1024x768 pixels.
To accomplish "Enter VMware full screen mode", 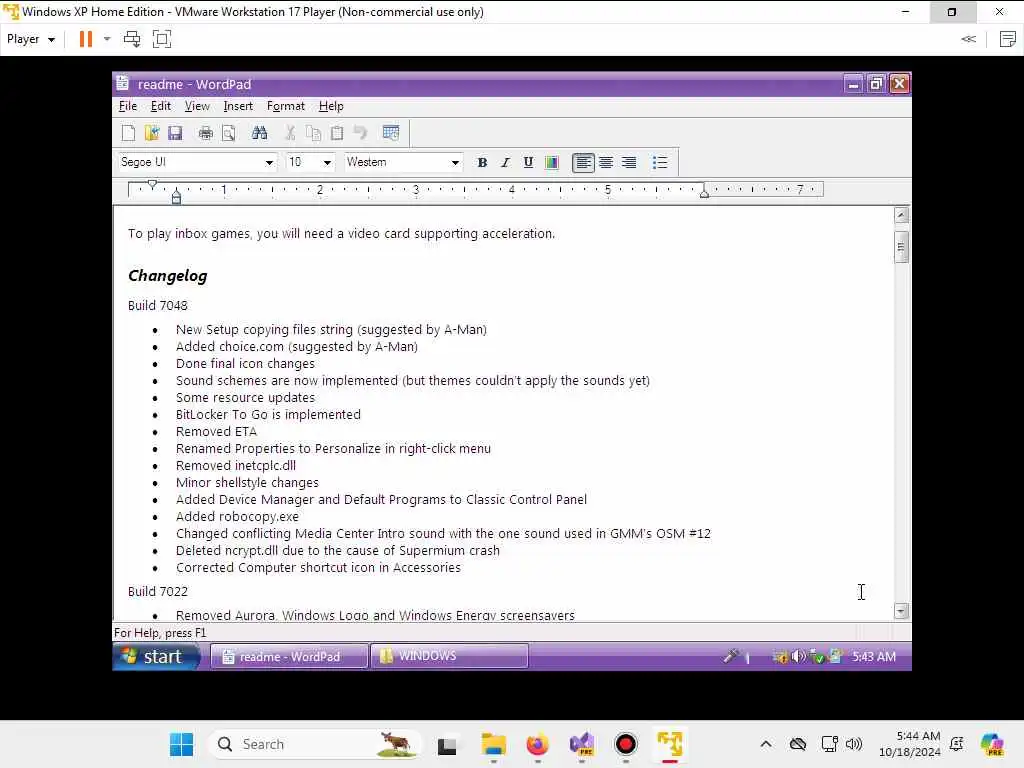I will [162, 39].
